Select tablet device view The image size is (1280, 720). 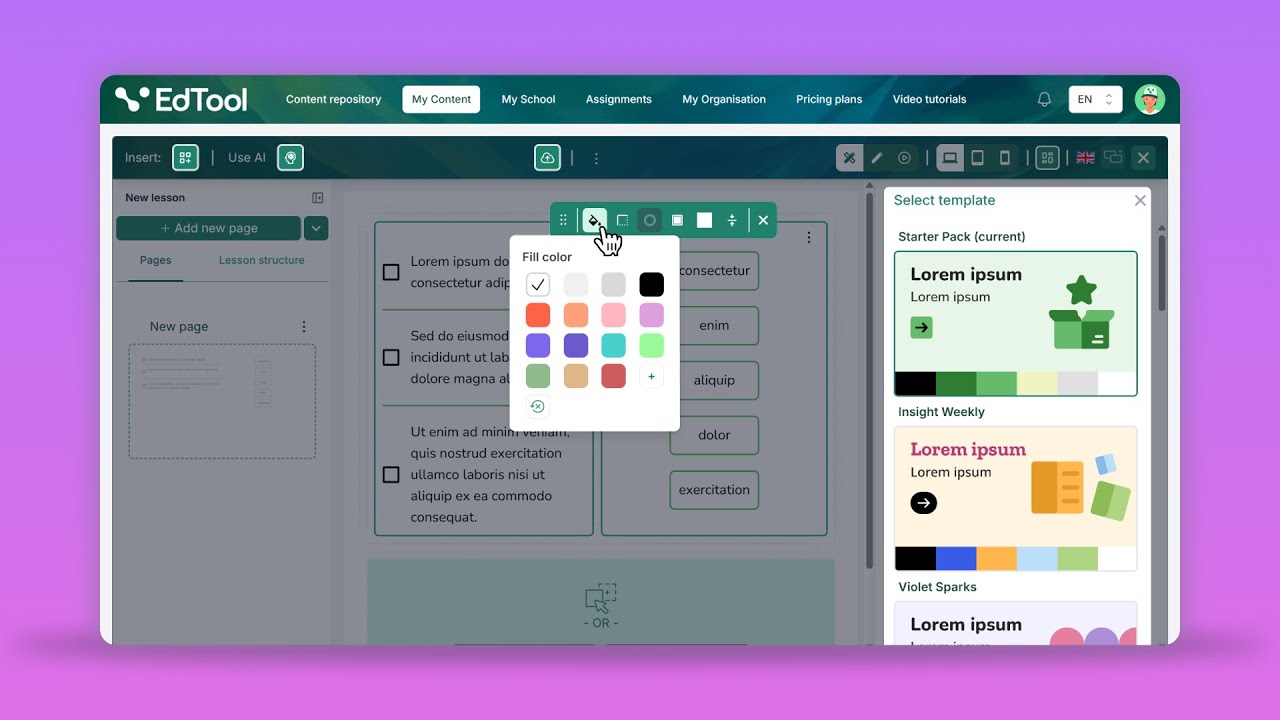[978, 157]
